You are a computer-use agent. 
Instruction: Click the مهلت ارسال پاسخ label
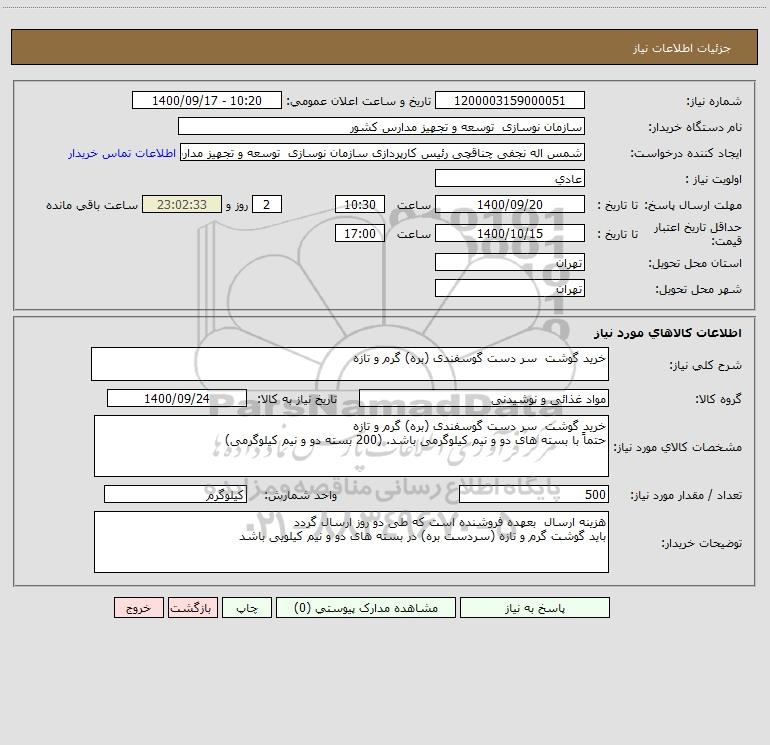click(x=693, y=205)
